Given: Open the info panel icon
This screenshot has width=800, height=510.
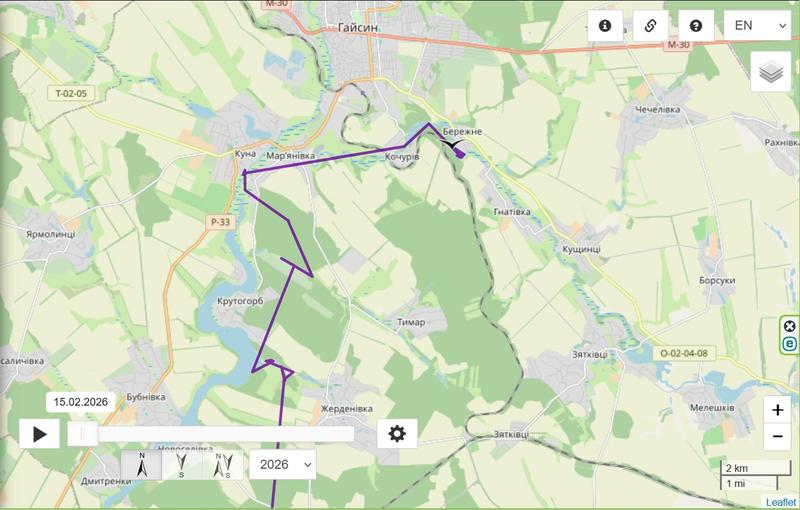Looking at the screenshot, I should 605,26.
